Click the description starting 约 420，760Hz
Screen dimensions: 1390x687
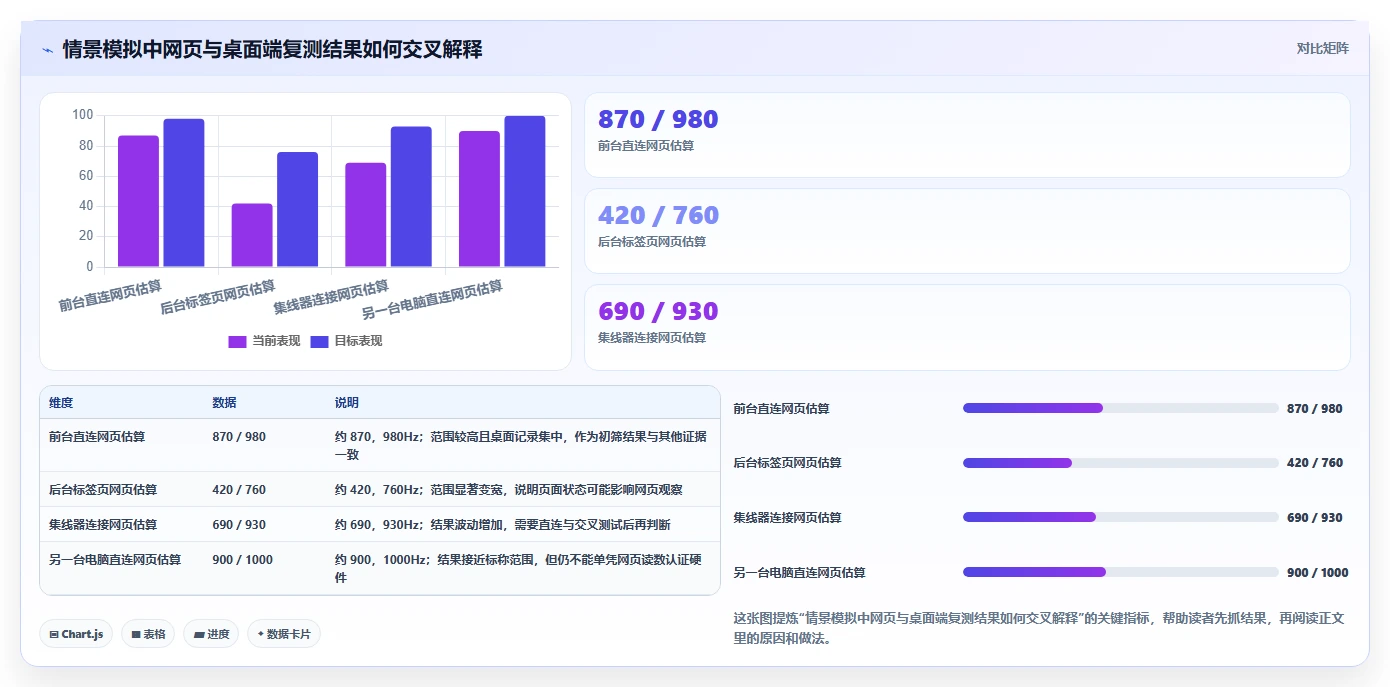[x=509, y=490]
